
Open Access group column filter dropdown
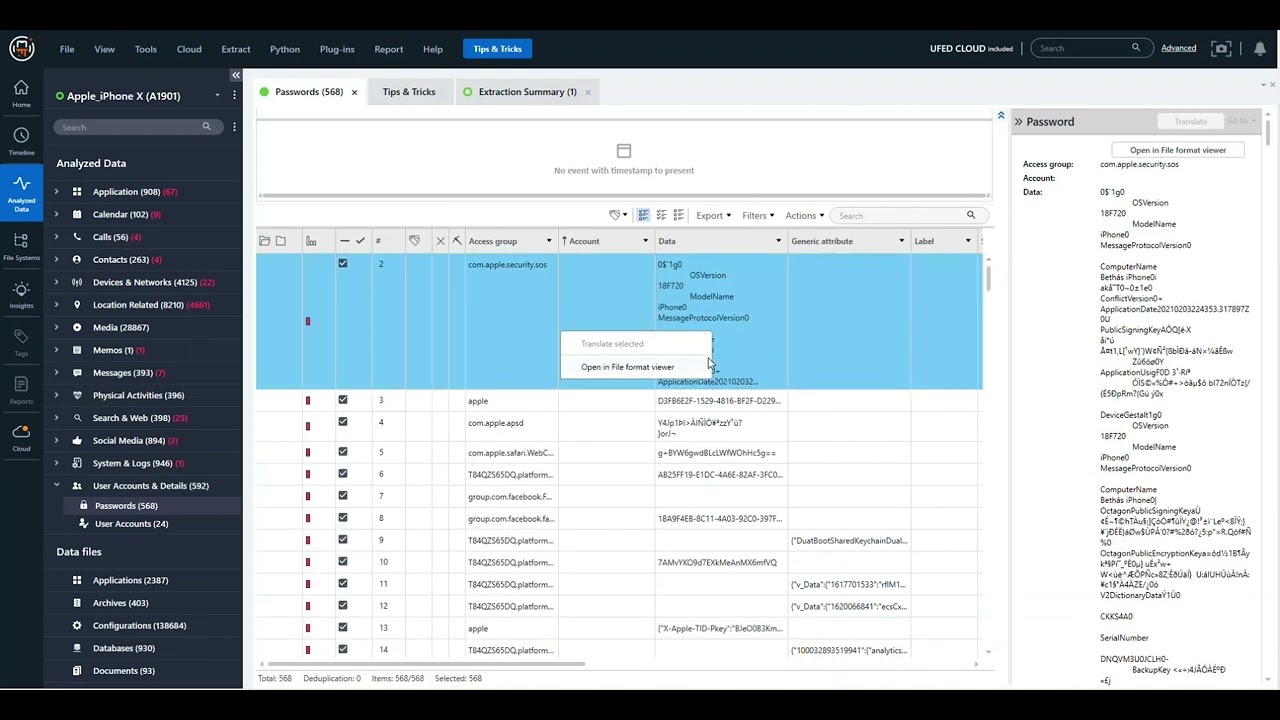(x=548, y=241)
